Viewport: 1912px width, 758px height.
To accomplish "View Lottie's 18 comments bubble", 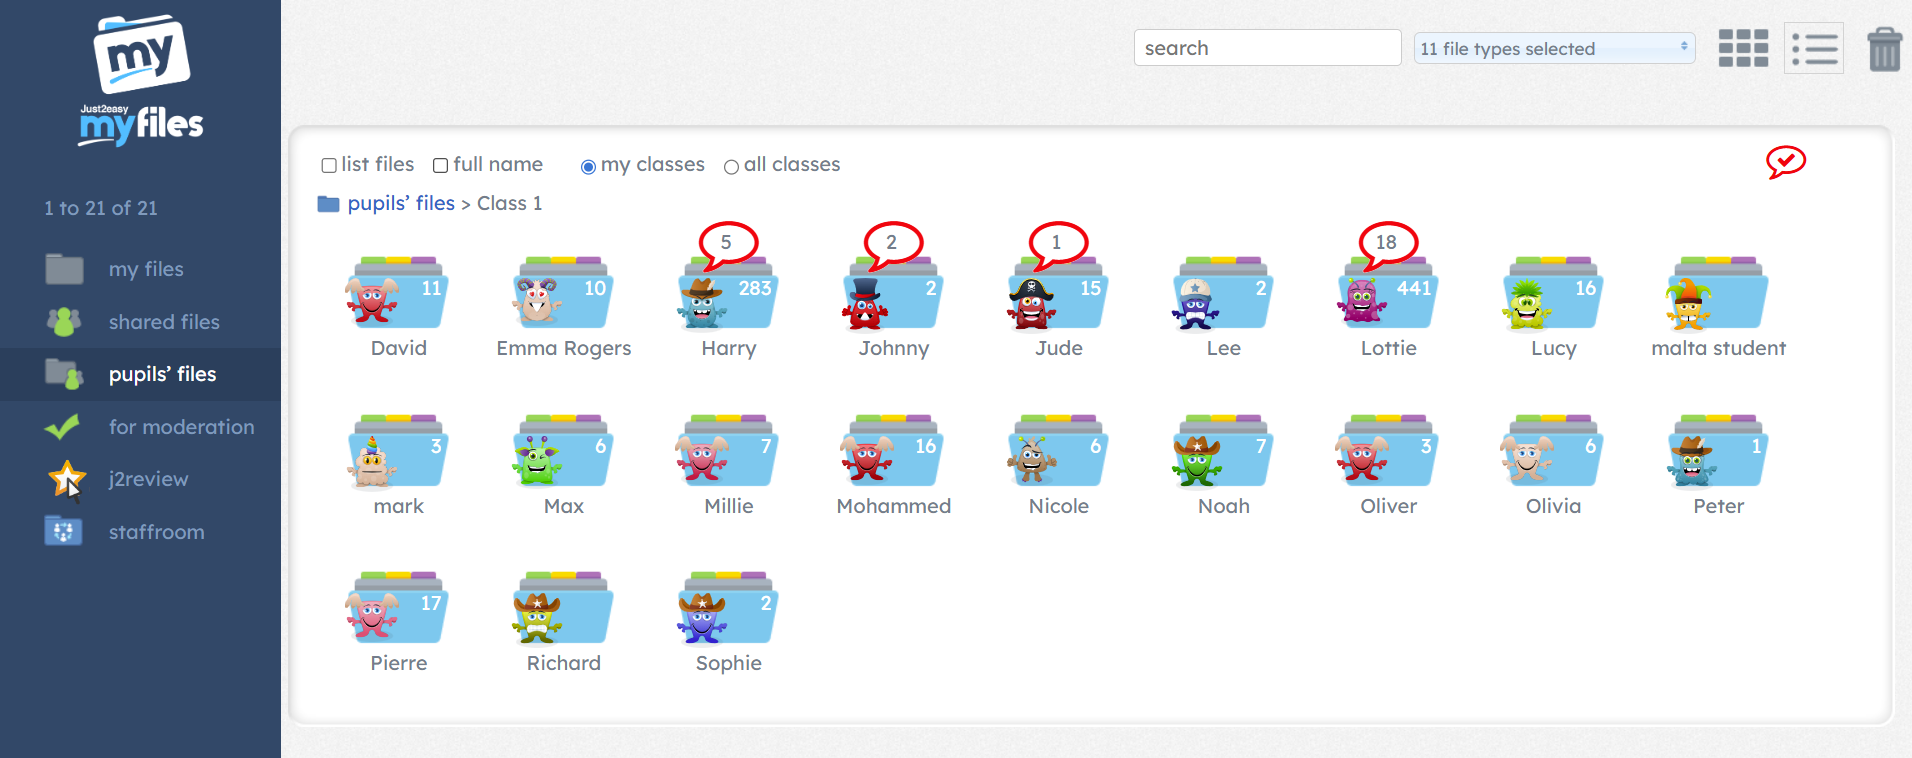I will [1387, 243].
